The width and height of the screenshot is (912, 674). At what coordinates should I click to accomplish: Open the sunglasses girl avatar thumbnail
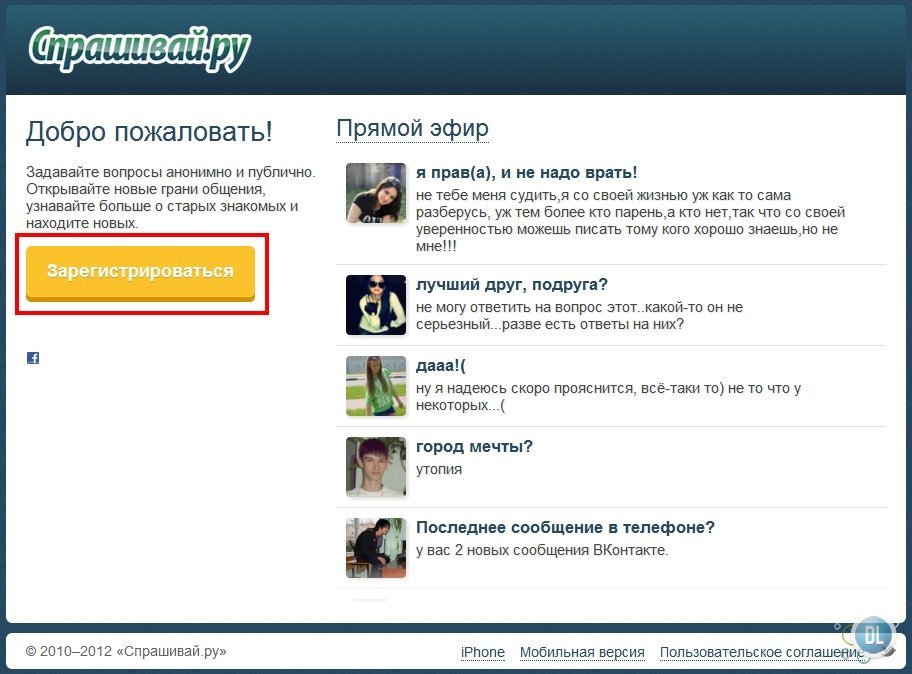(x=376, y=305)
